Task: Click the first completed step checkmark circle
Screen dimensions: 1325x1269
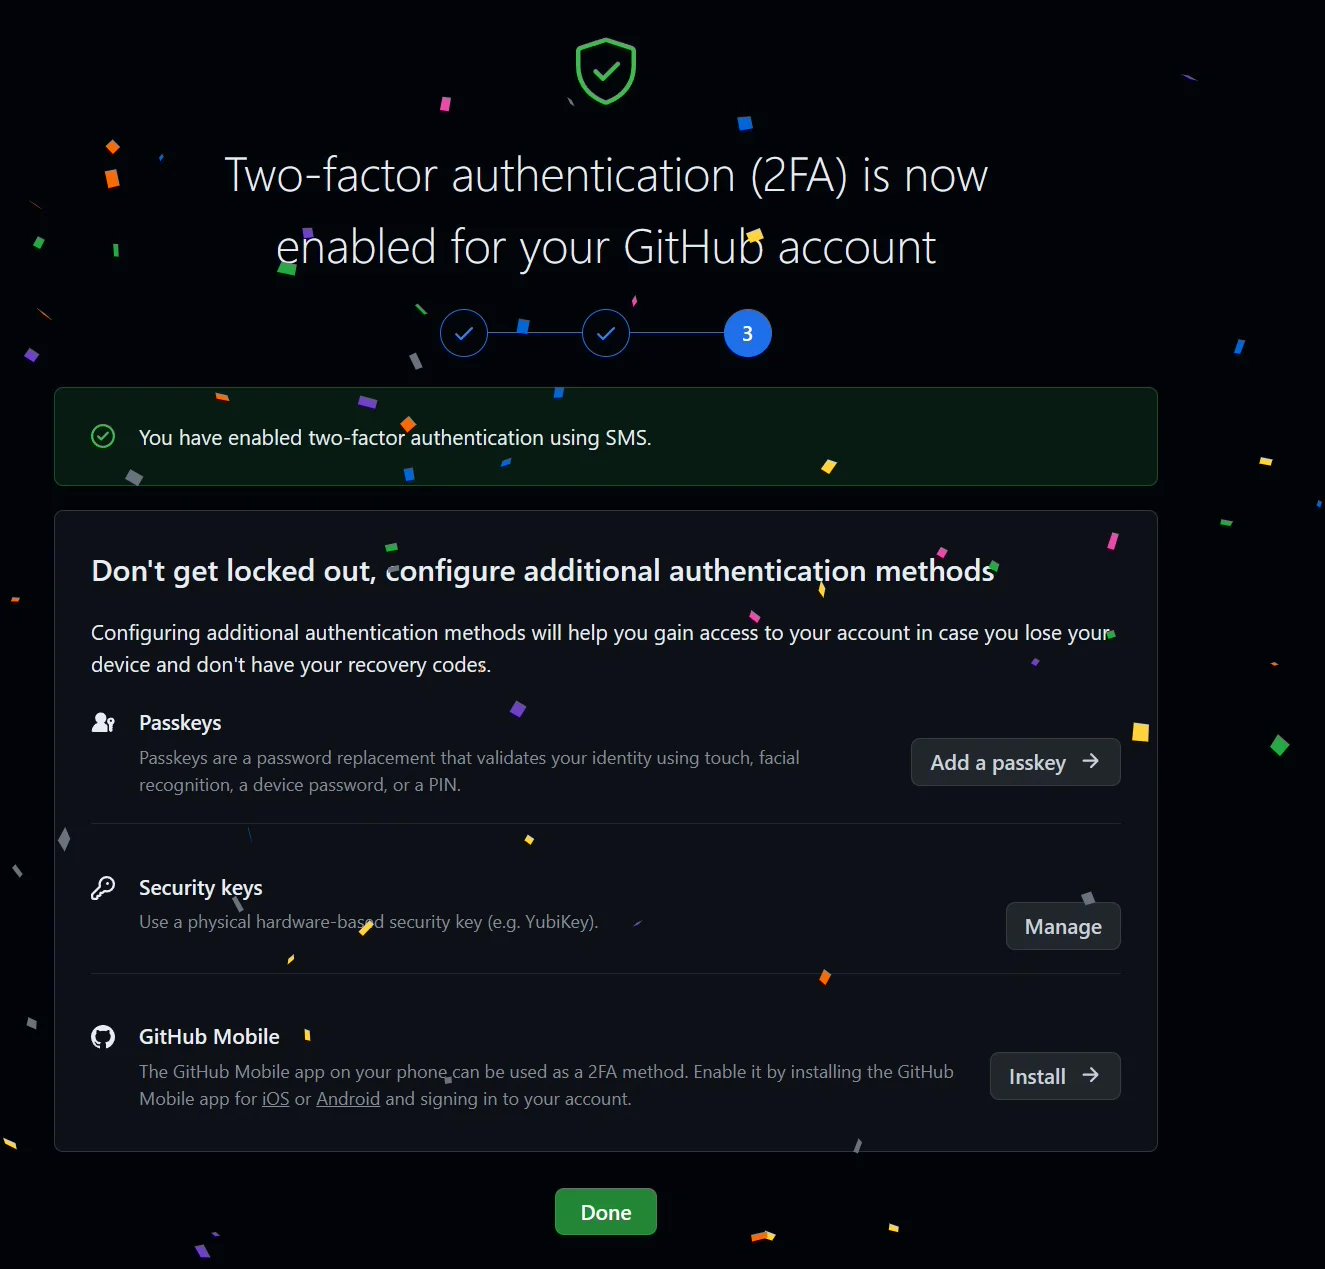Action: (463, 333)
